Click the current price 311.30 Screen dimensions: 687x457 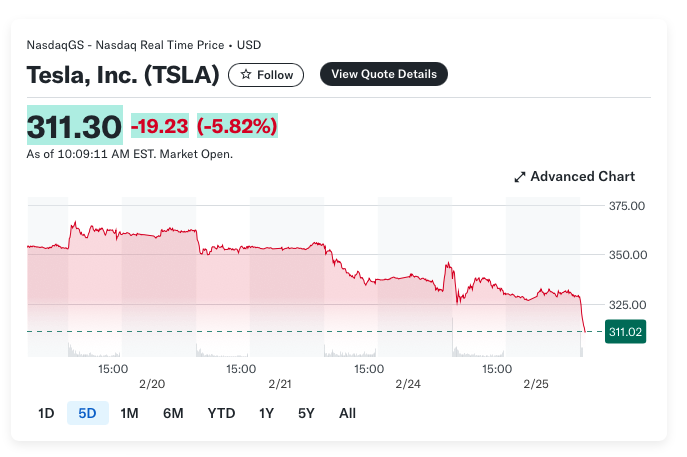click(x=74, y=127)
